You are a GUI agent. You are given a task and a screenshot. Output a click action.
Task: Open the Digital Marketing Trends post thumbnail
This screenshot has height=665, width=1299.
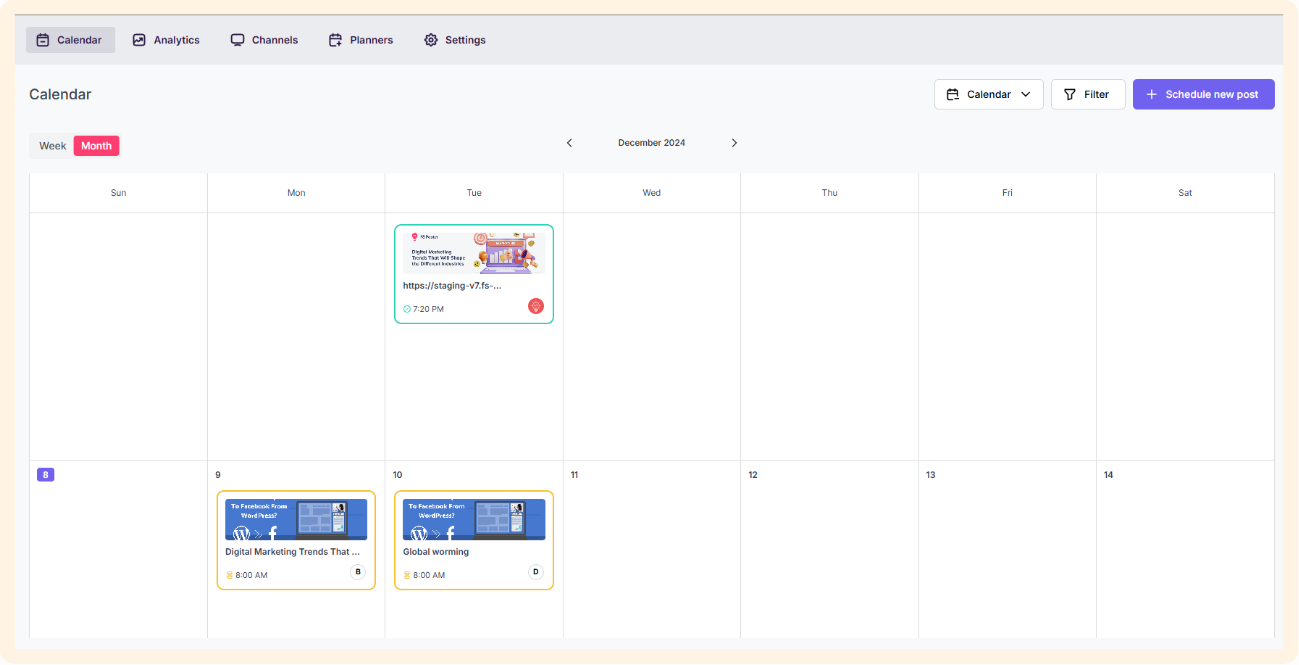pyautogui.click(x=296, y=520)
